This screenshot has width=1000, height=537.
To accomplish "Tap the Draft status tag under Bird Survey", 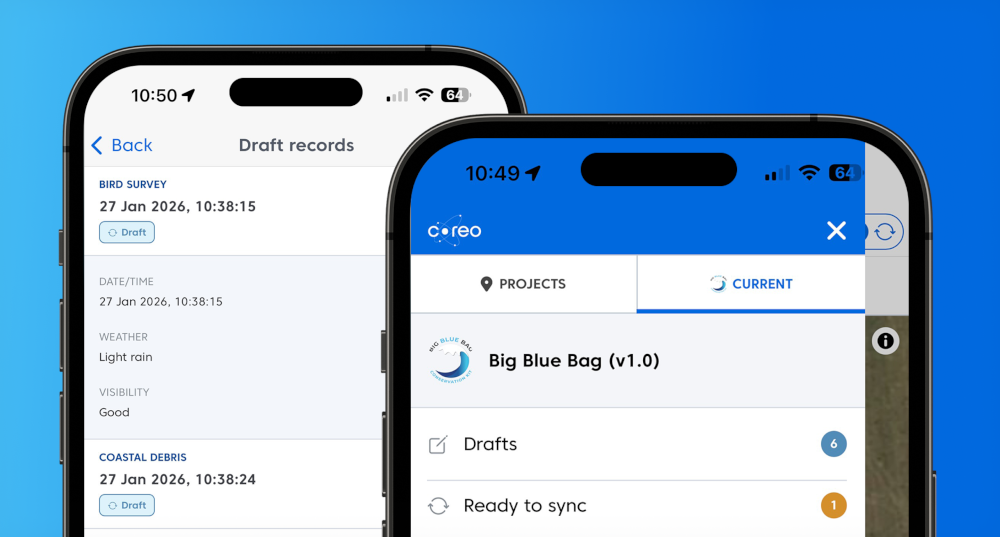I will point(127,232).
